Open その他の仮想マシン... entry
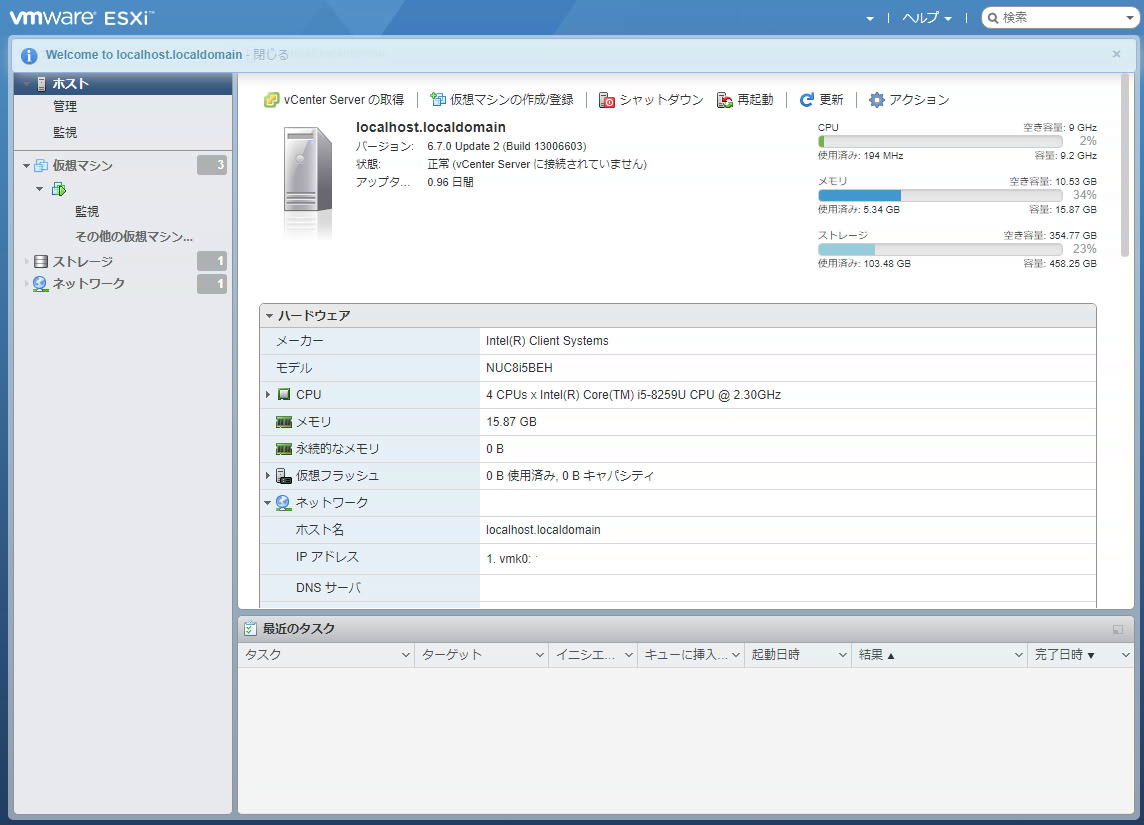The image size is (1144, 825). 134,237
